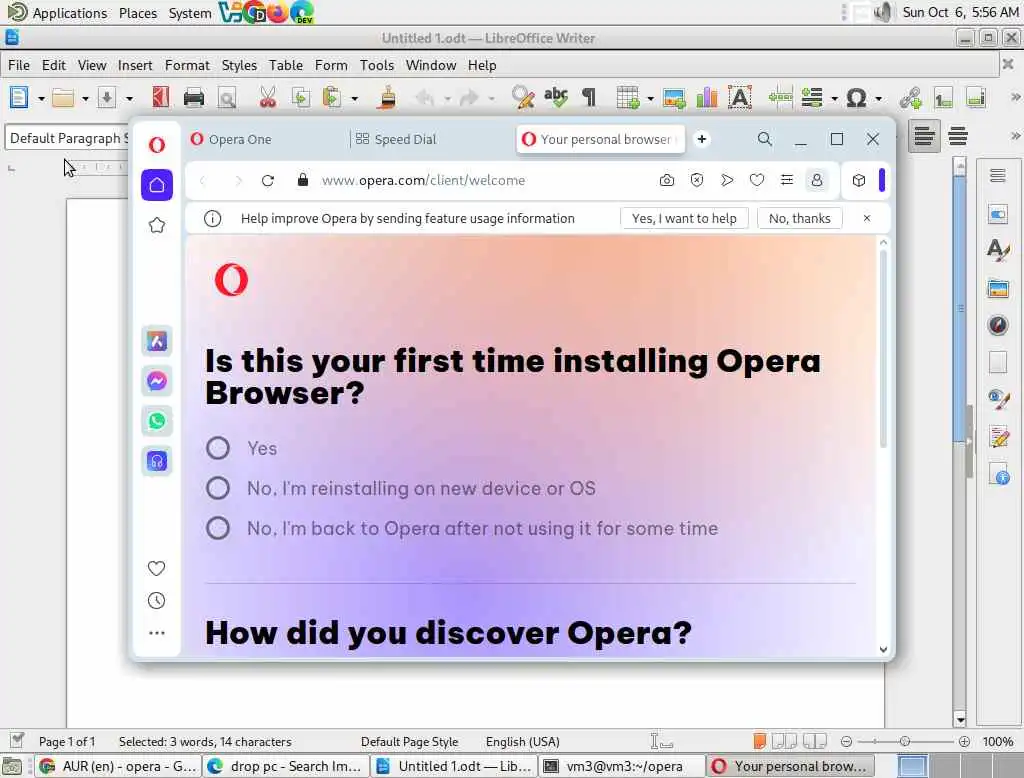
Task: Open the send/flow arrow icon in address bar
Action: (727, 180)
